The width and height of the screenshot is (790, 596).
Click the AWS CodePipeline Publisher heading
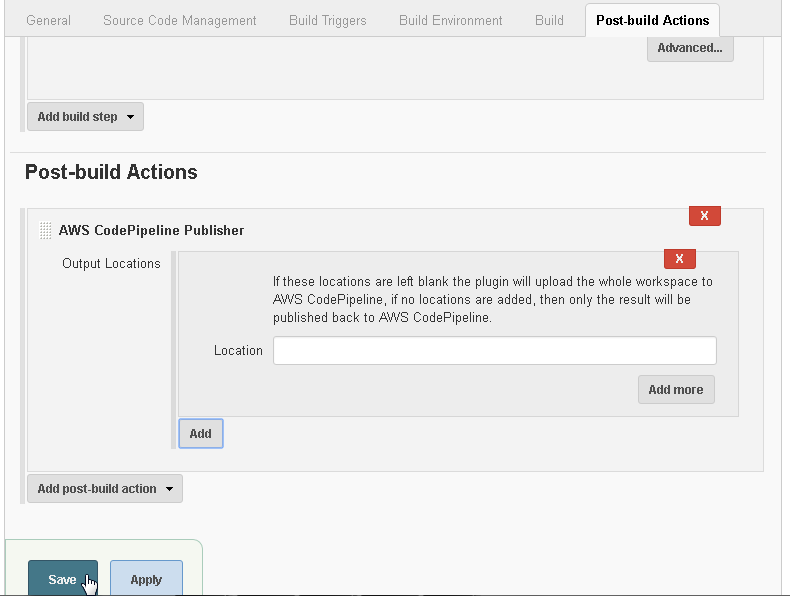point(151,230)
